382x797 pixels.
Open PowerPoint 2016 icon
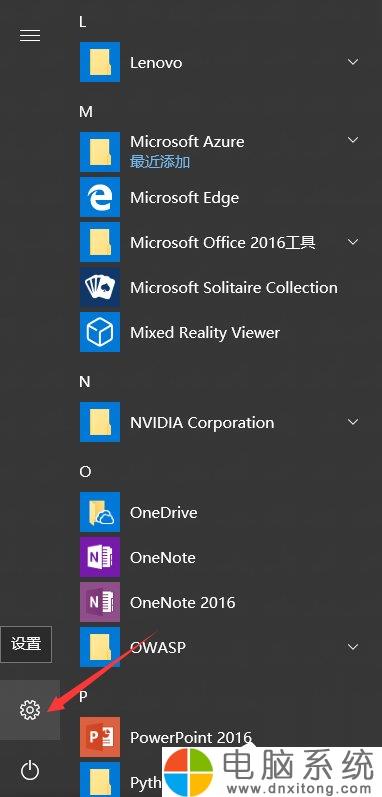pos(100,737)
